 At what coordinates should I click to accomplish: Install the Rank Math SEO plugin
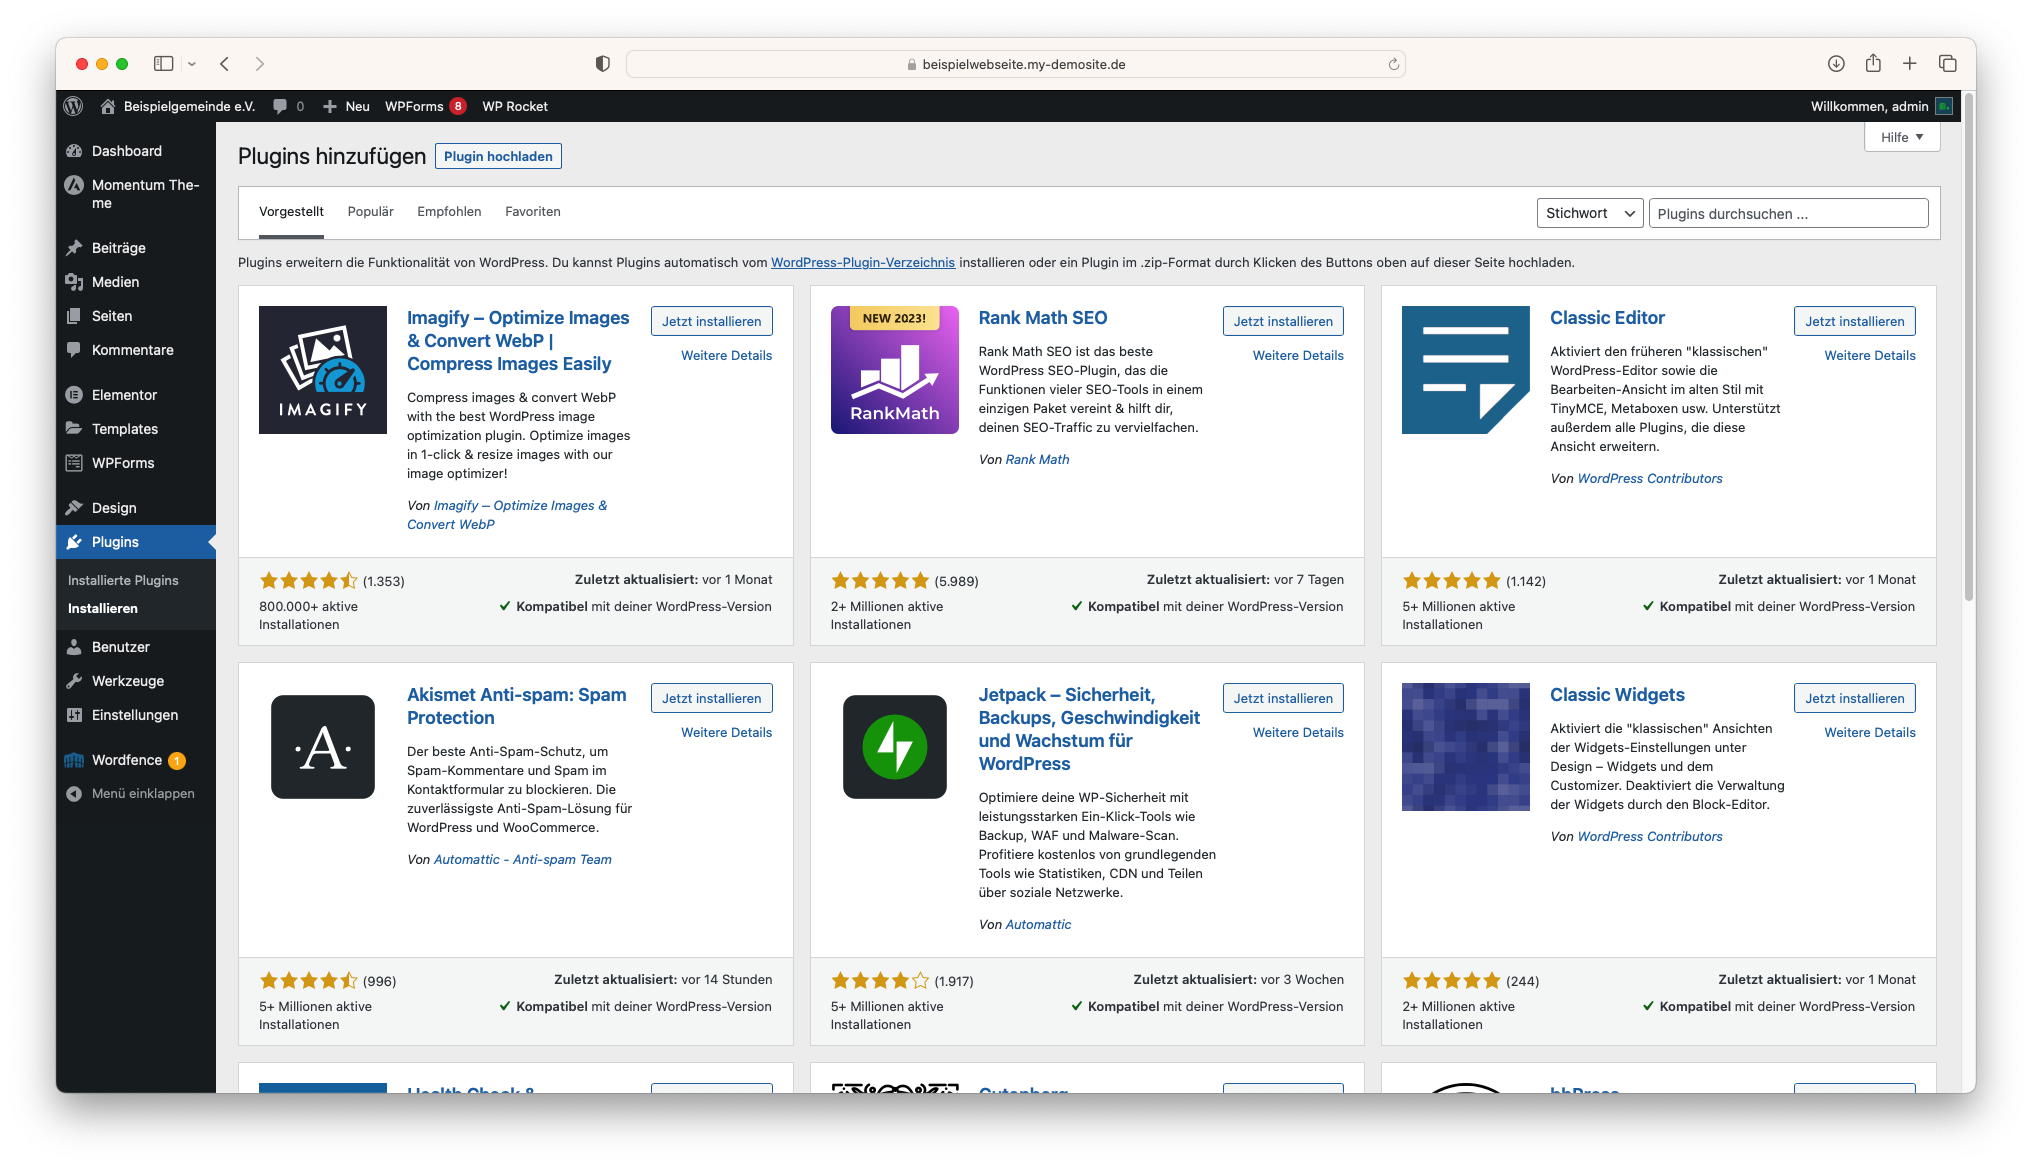1283,321
